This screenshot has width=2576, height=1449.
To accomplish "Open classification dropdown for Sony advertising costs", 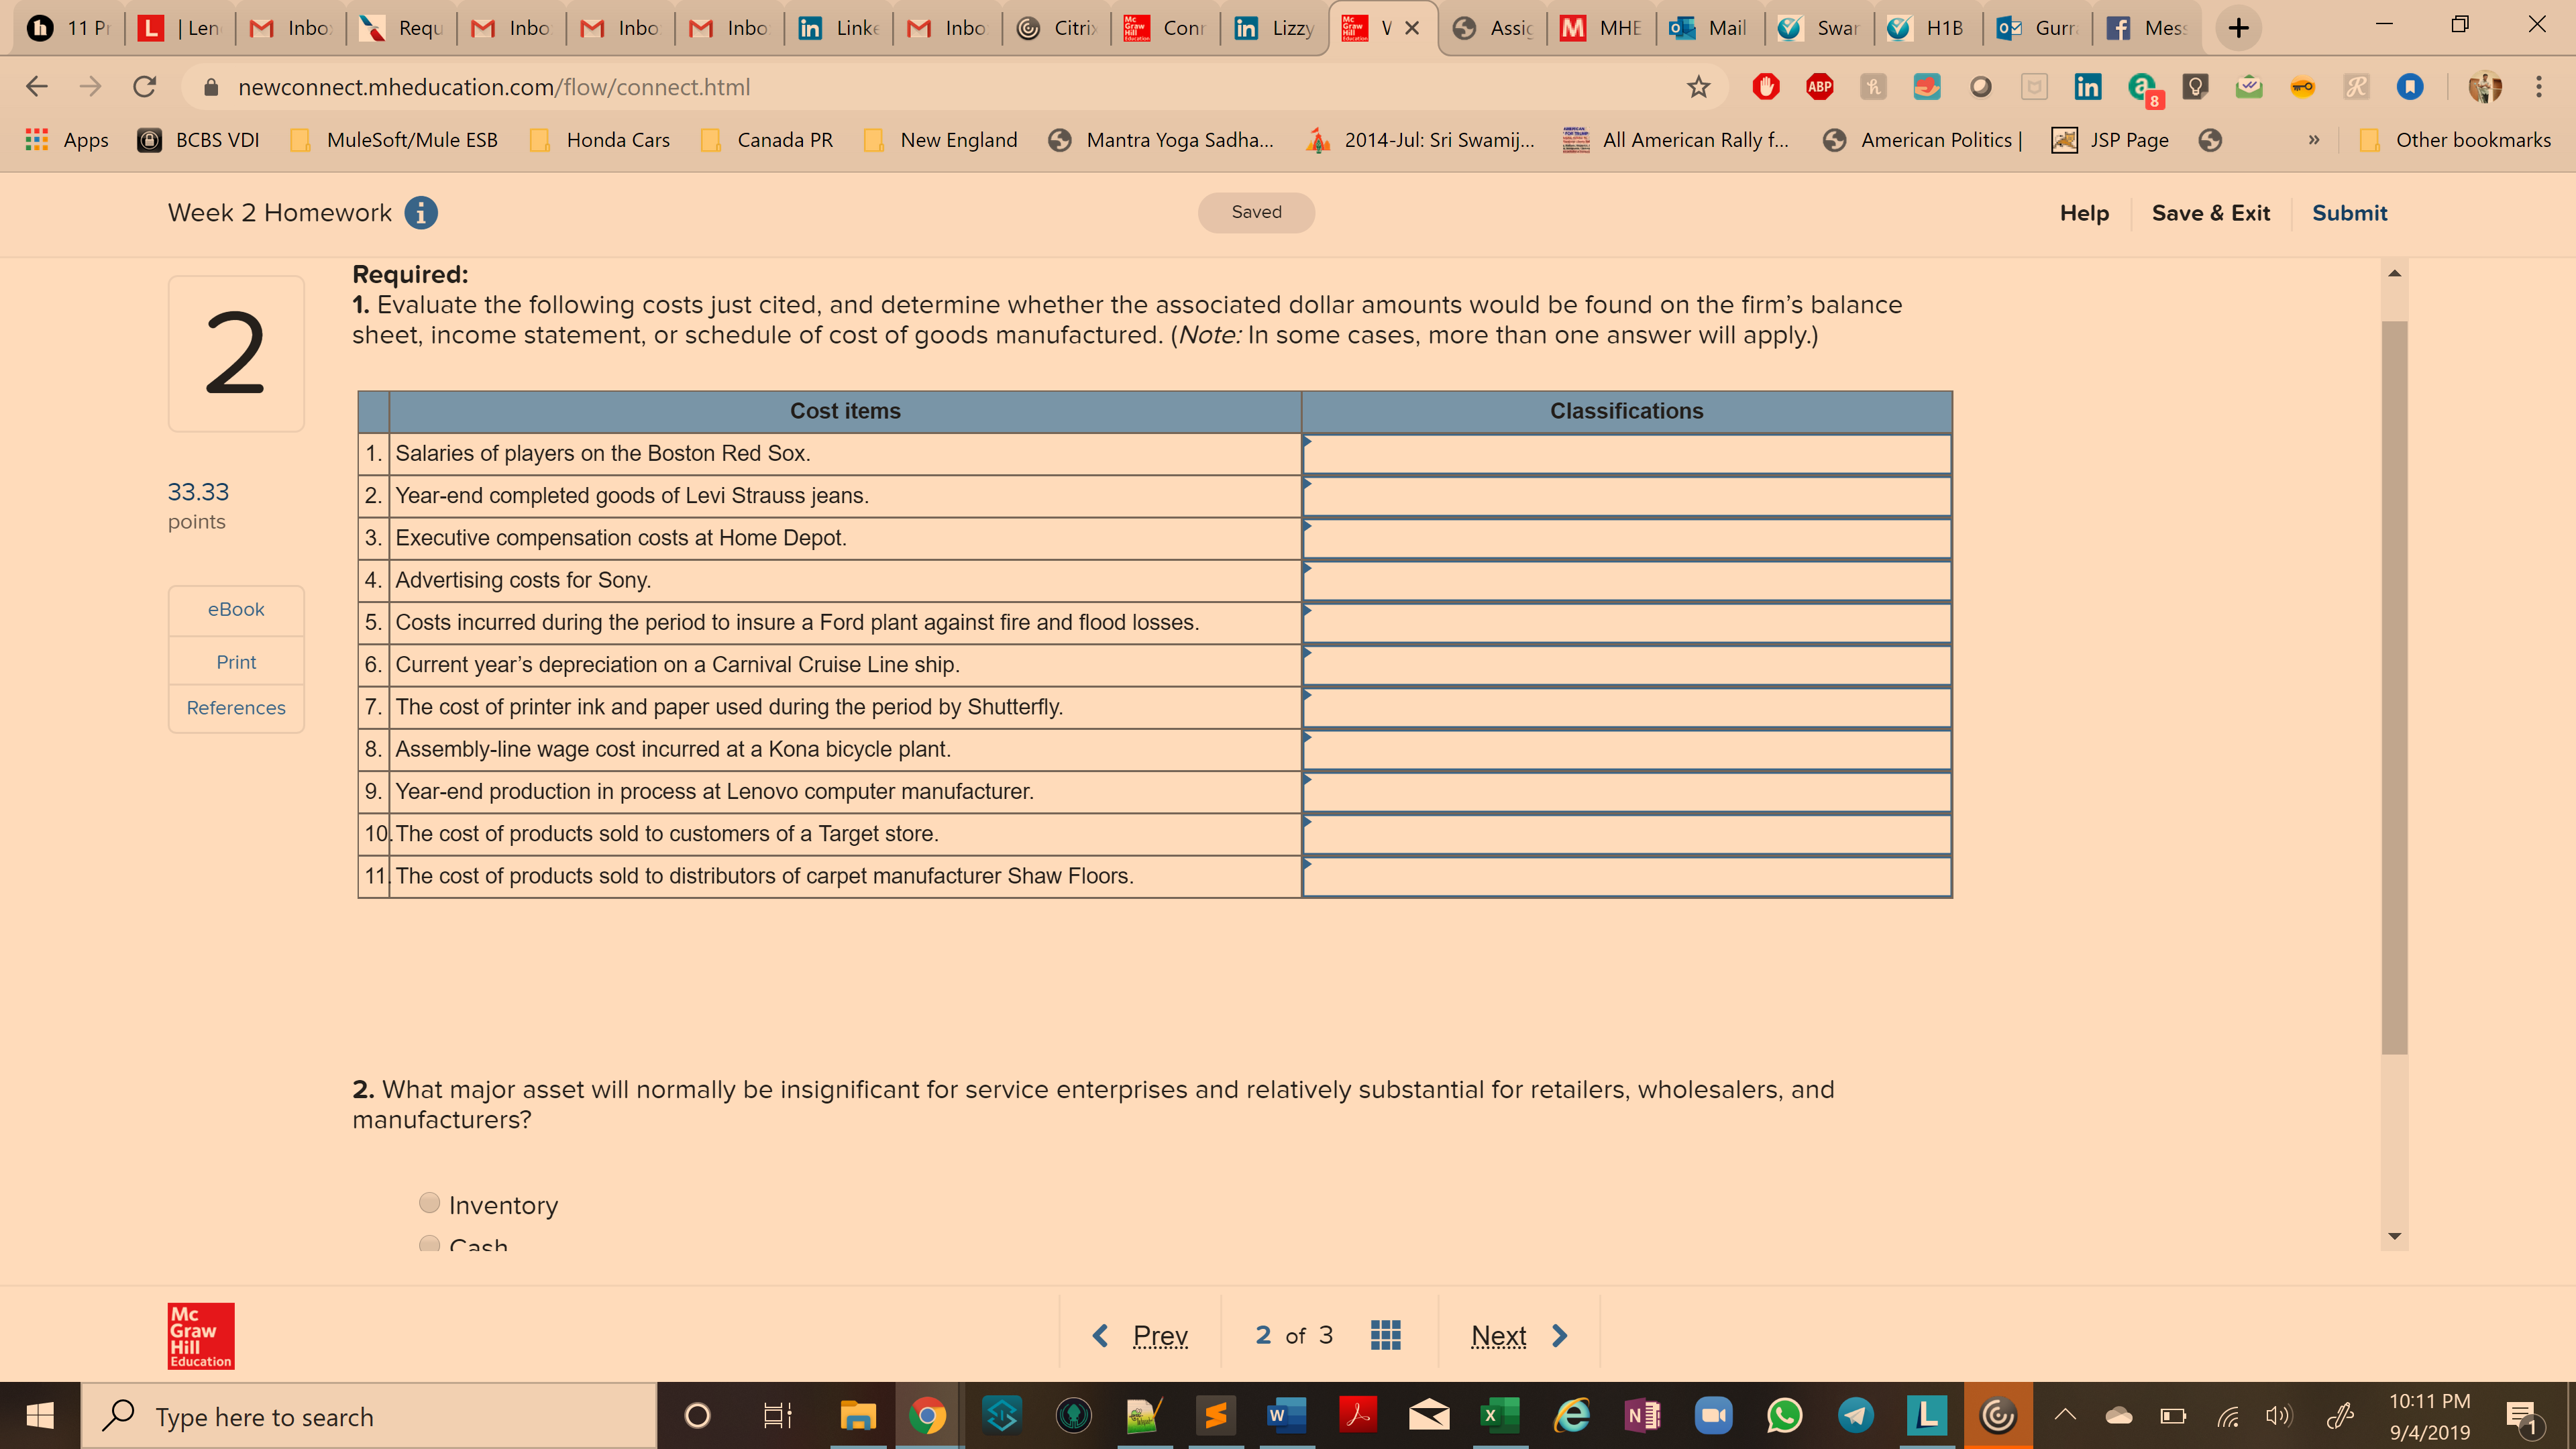I will pyautogui.click(x=1627, y=581).
